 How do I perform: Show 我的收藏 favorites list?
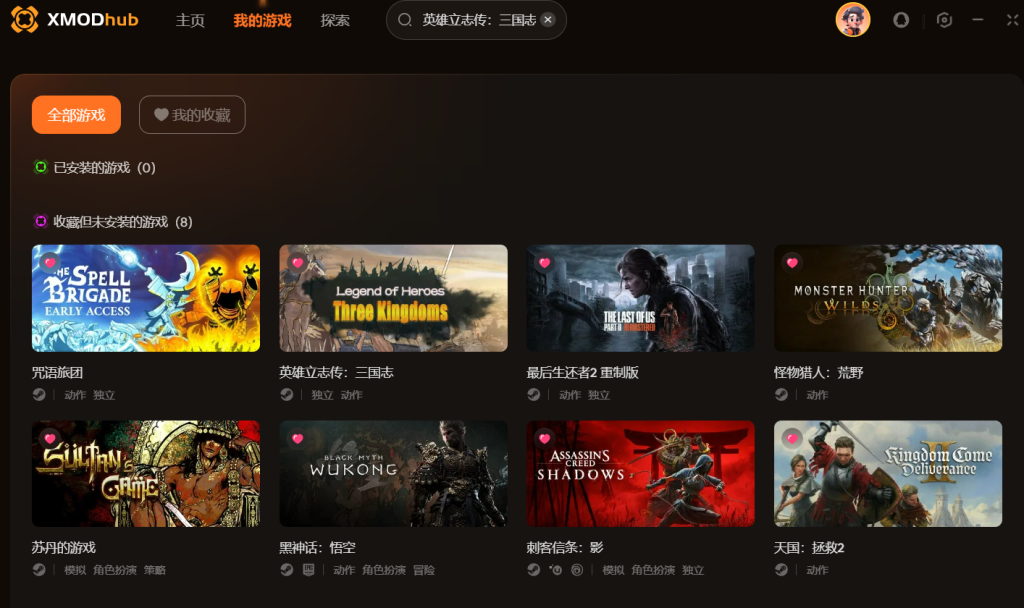pos(192,115)
